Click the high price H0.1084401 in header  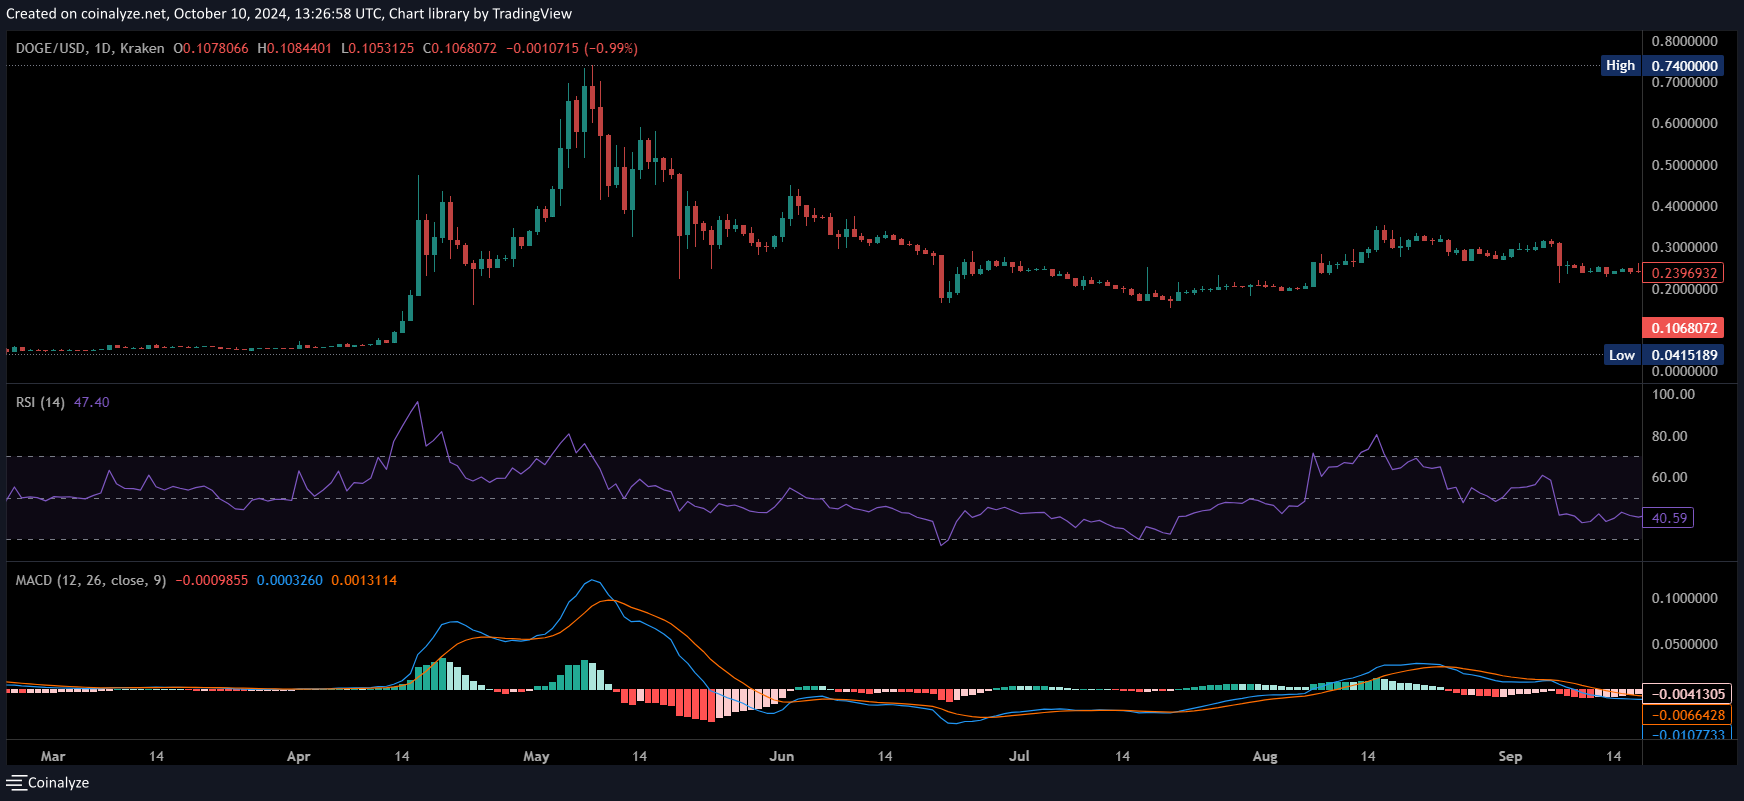pos(295,48)
